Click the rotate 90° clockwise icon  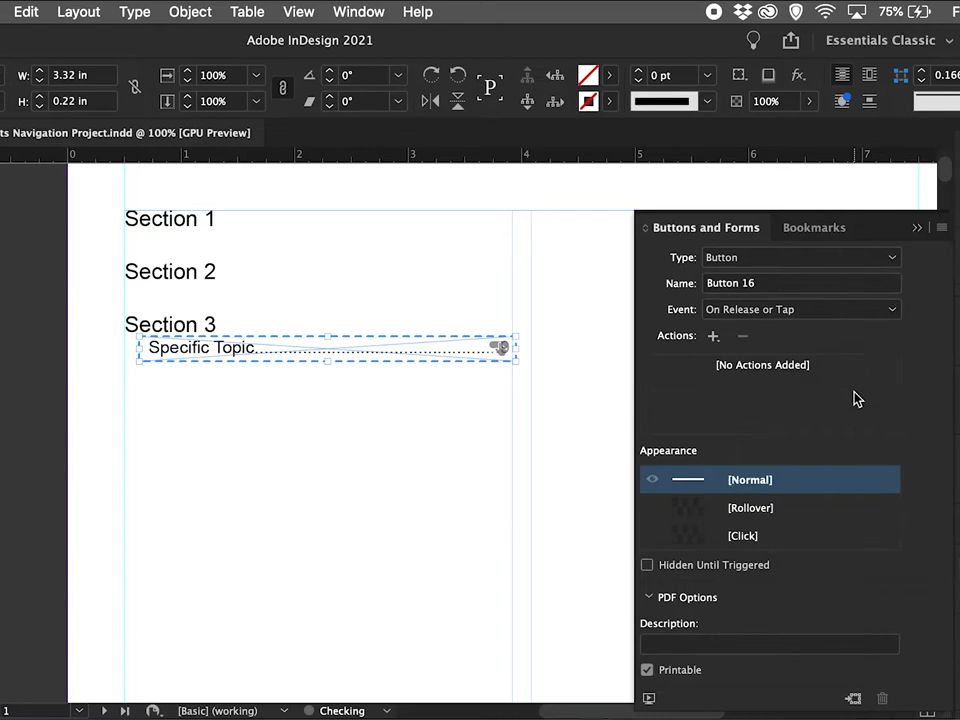431,75
